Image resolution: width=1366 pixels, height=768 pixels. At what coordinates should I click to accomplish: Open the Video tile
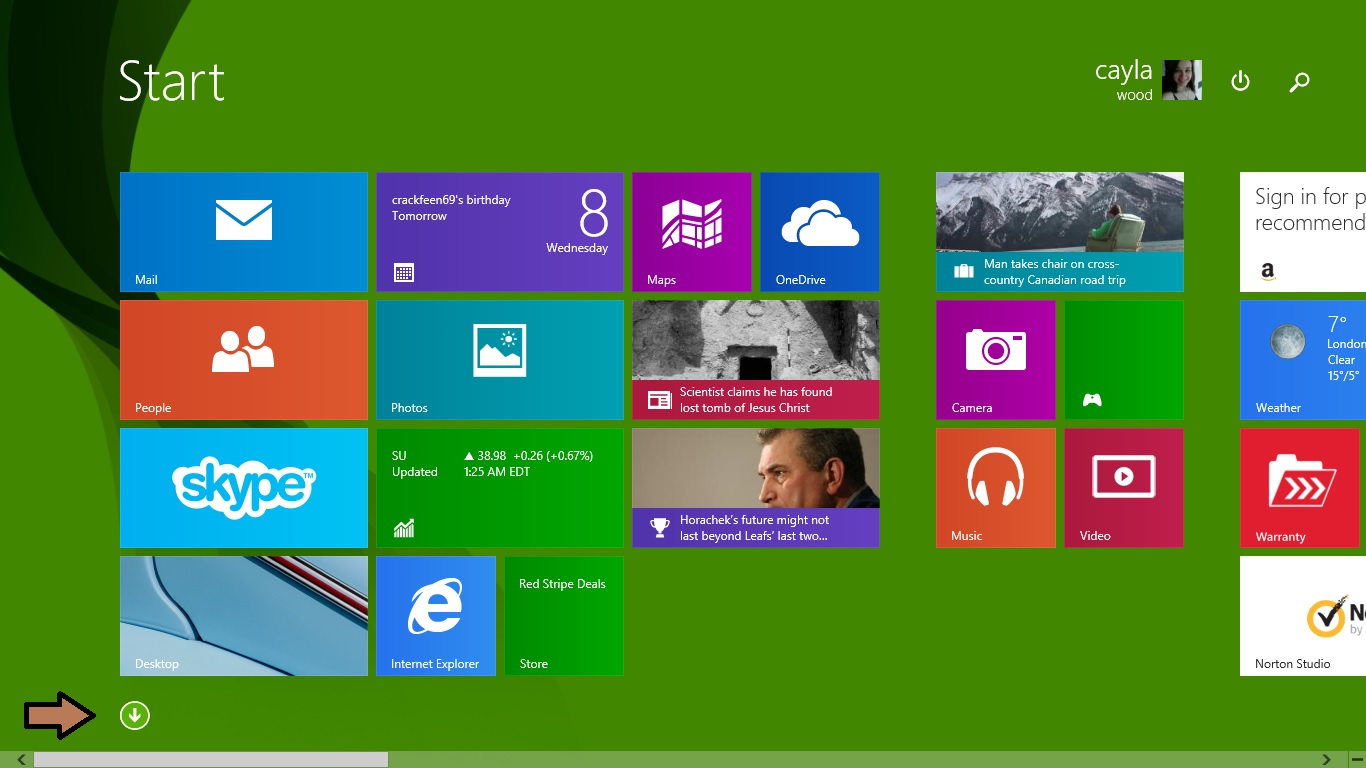(1124, 488)
